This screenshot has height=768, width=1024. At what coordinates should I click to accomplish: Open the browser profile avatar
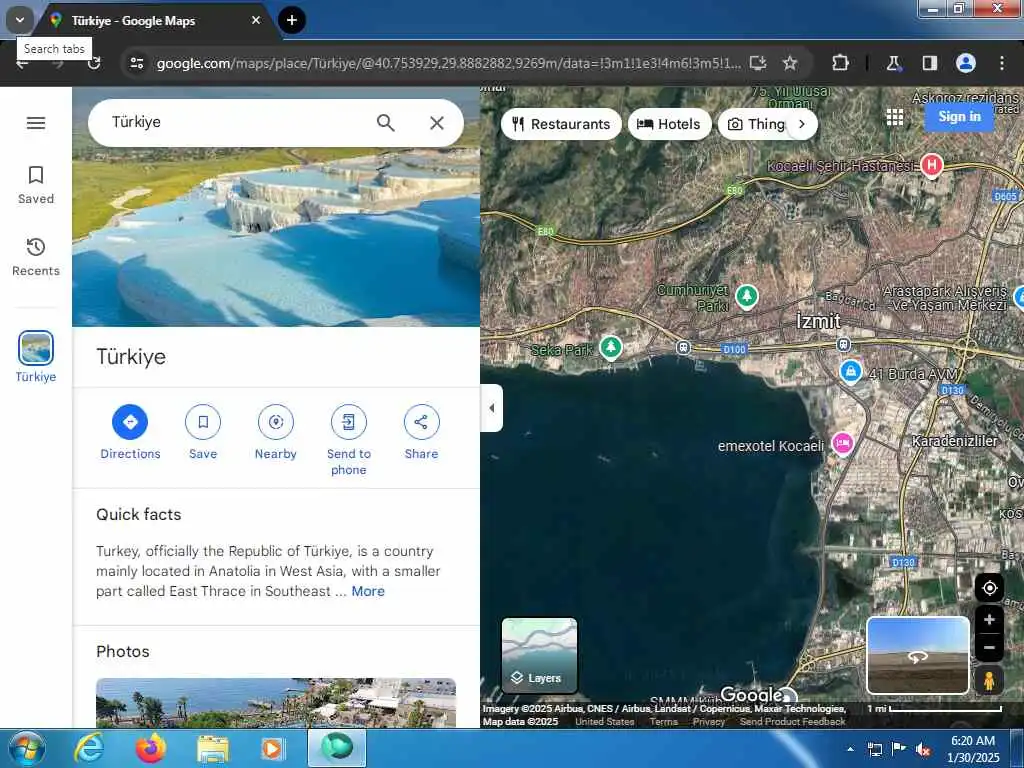click(966, 63)
